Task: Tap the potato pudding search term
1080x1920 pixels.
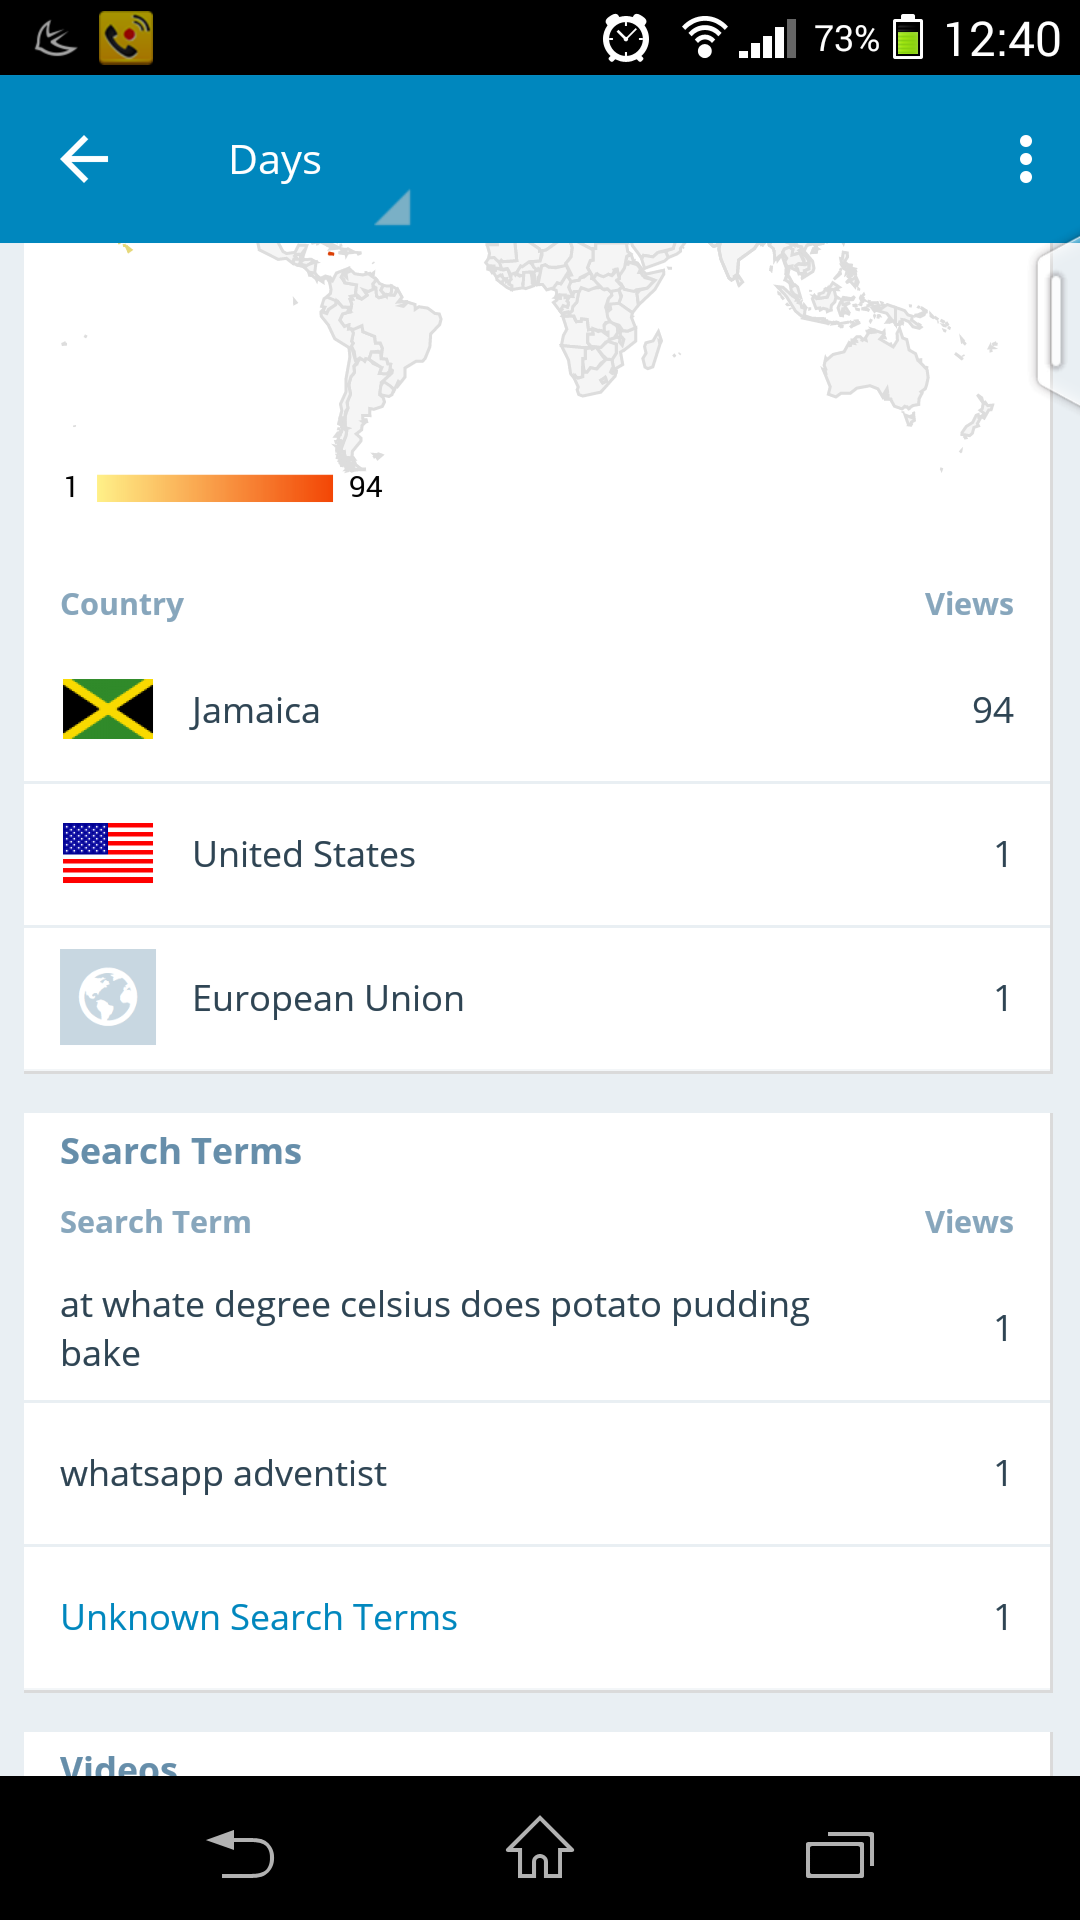Action: 435,1329
